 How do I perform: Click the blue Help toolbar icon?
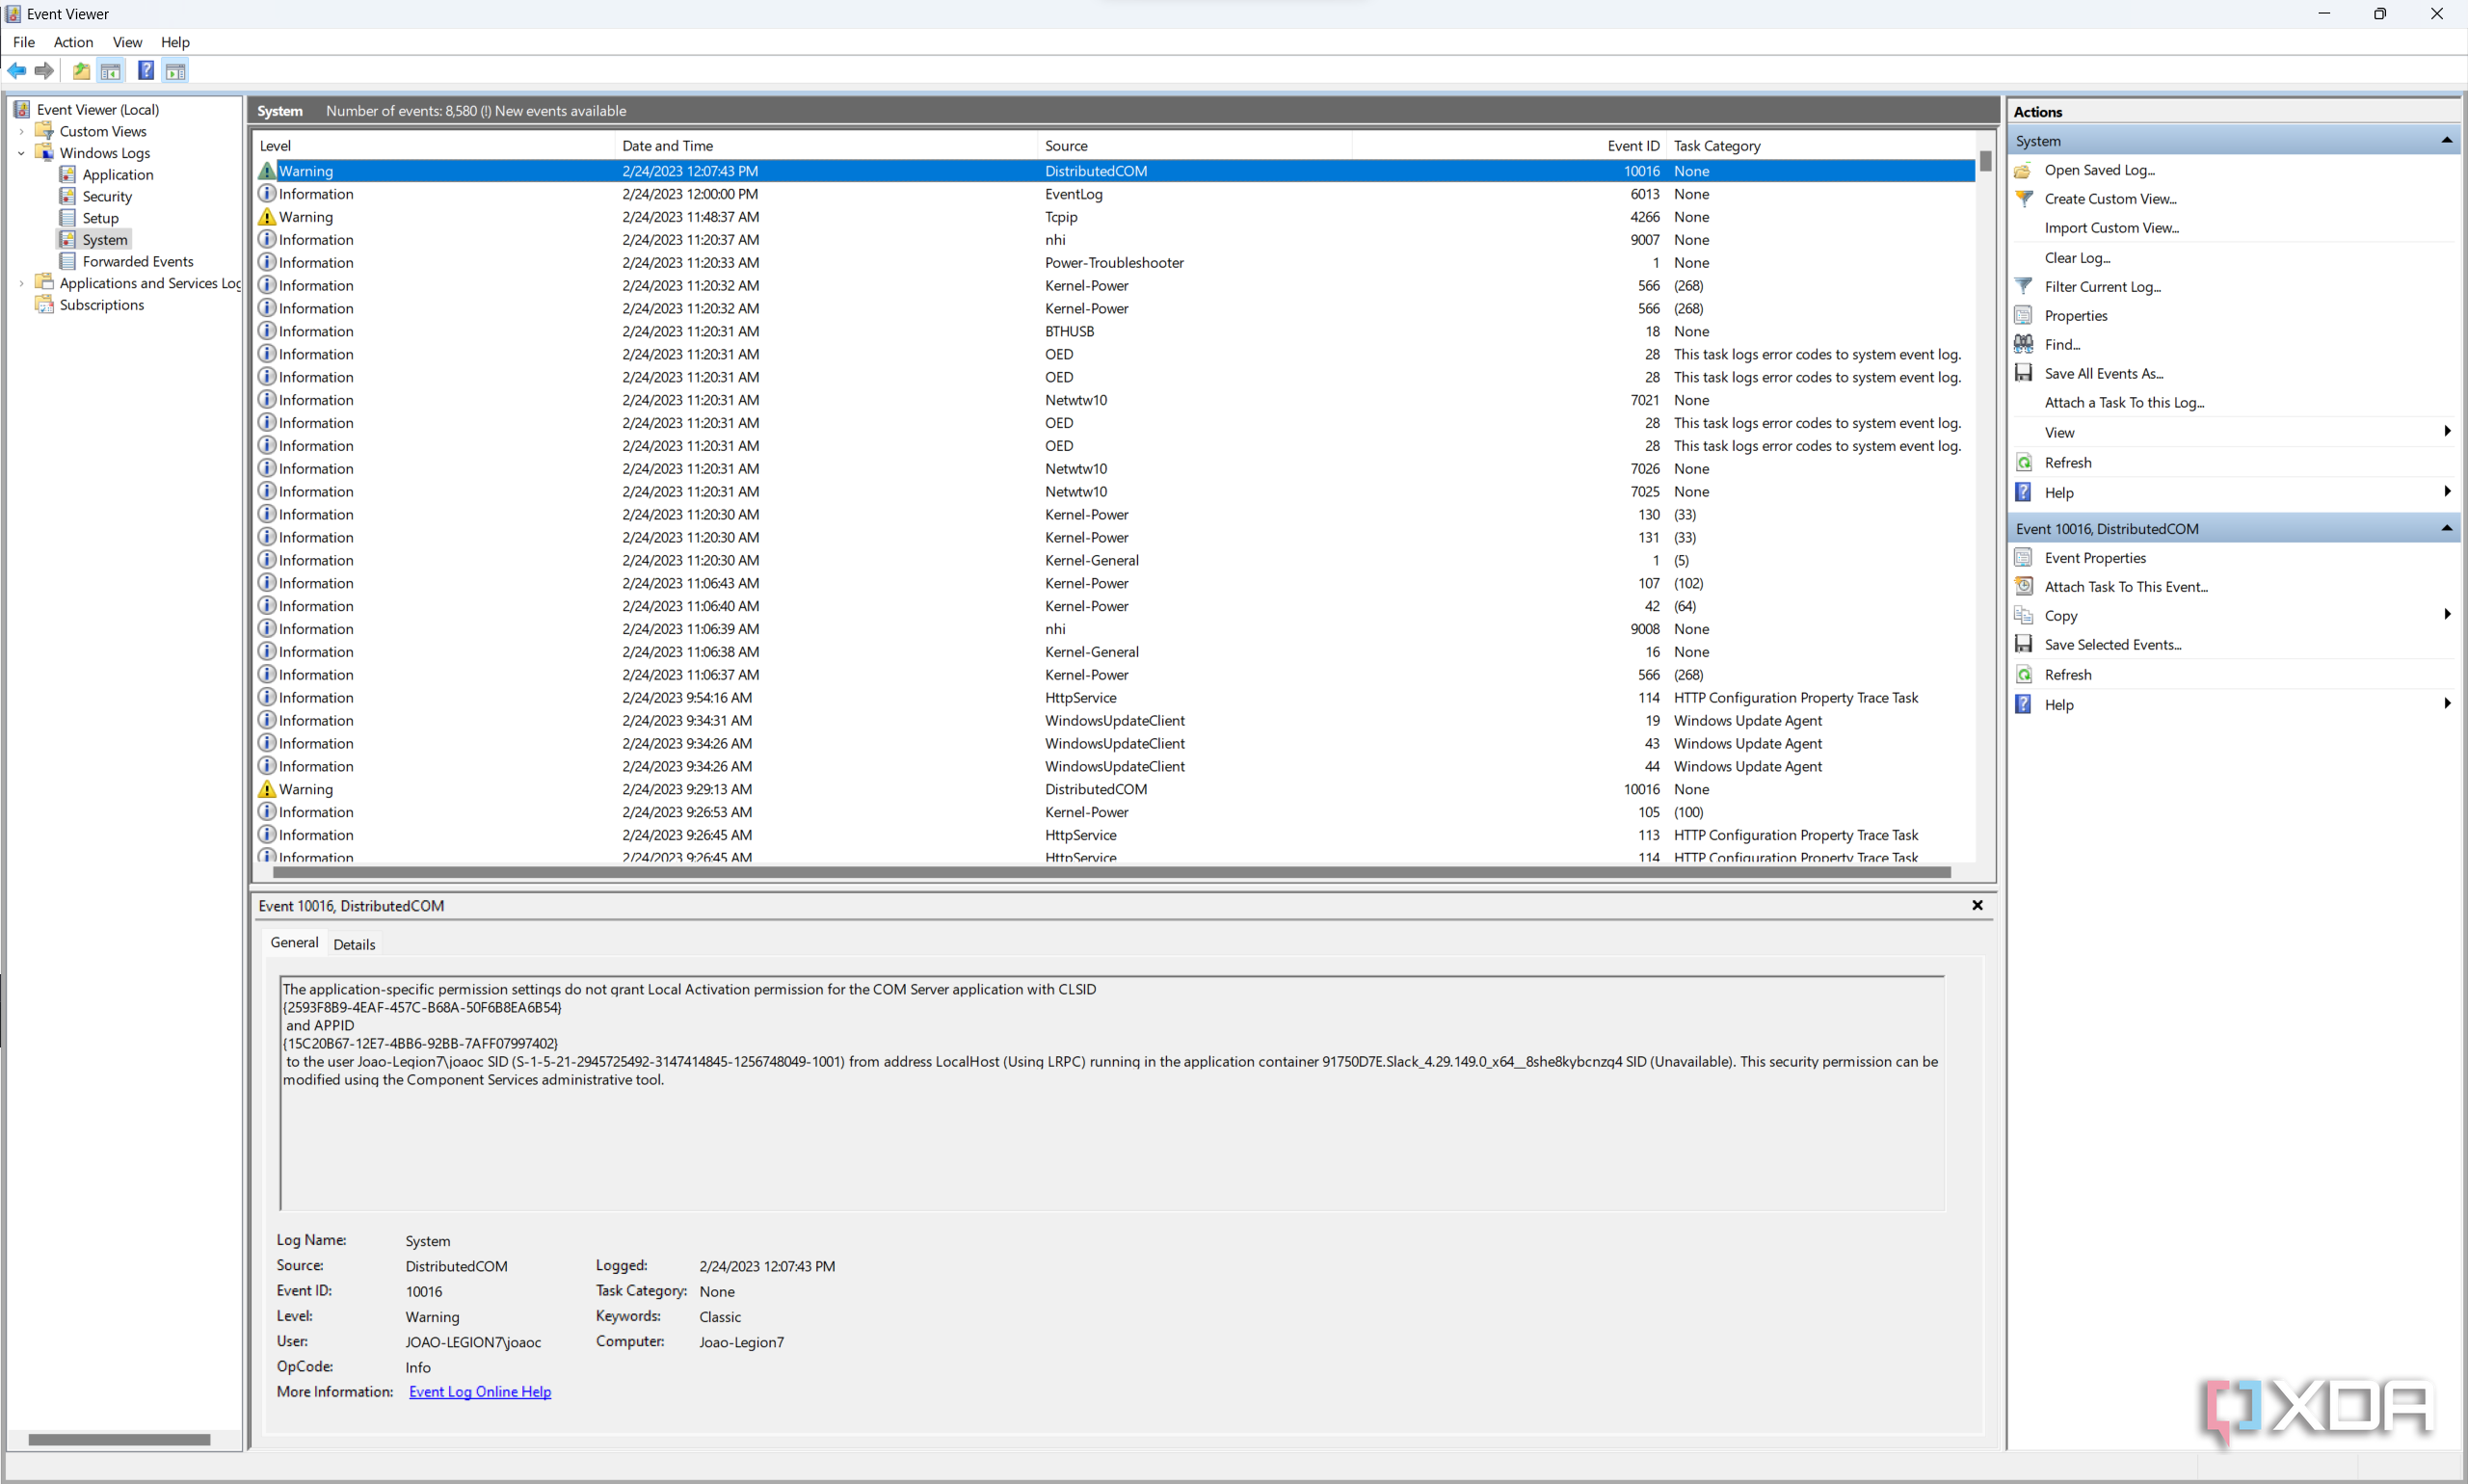[146, 71]
